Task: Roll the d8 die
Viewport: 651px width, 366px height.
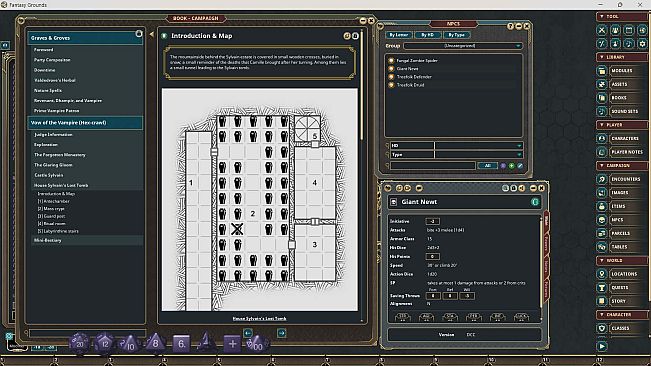Action: [155, 344]
